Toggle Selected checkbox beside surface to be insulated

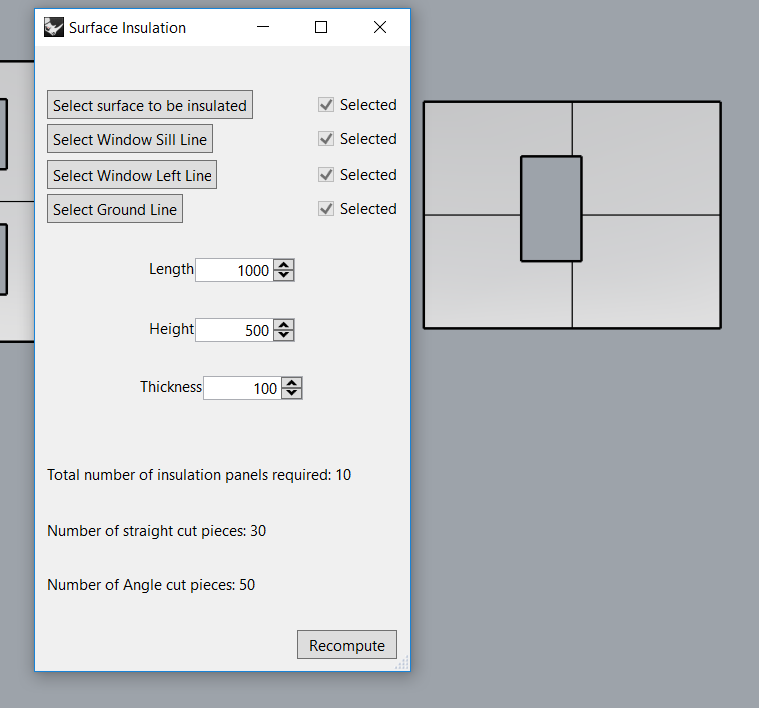(x=326, y=105)
